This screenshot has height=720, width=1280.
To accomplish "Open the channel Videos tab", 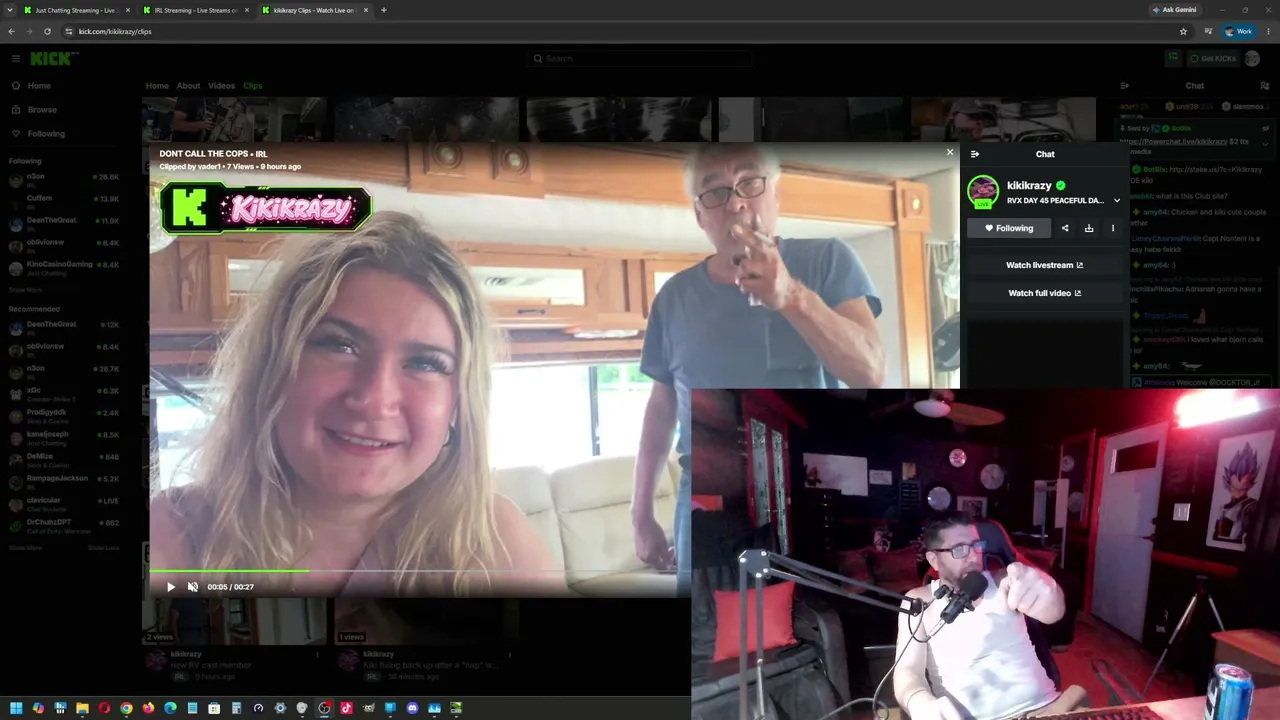I will pyautogui.click(x=222, y=86).
